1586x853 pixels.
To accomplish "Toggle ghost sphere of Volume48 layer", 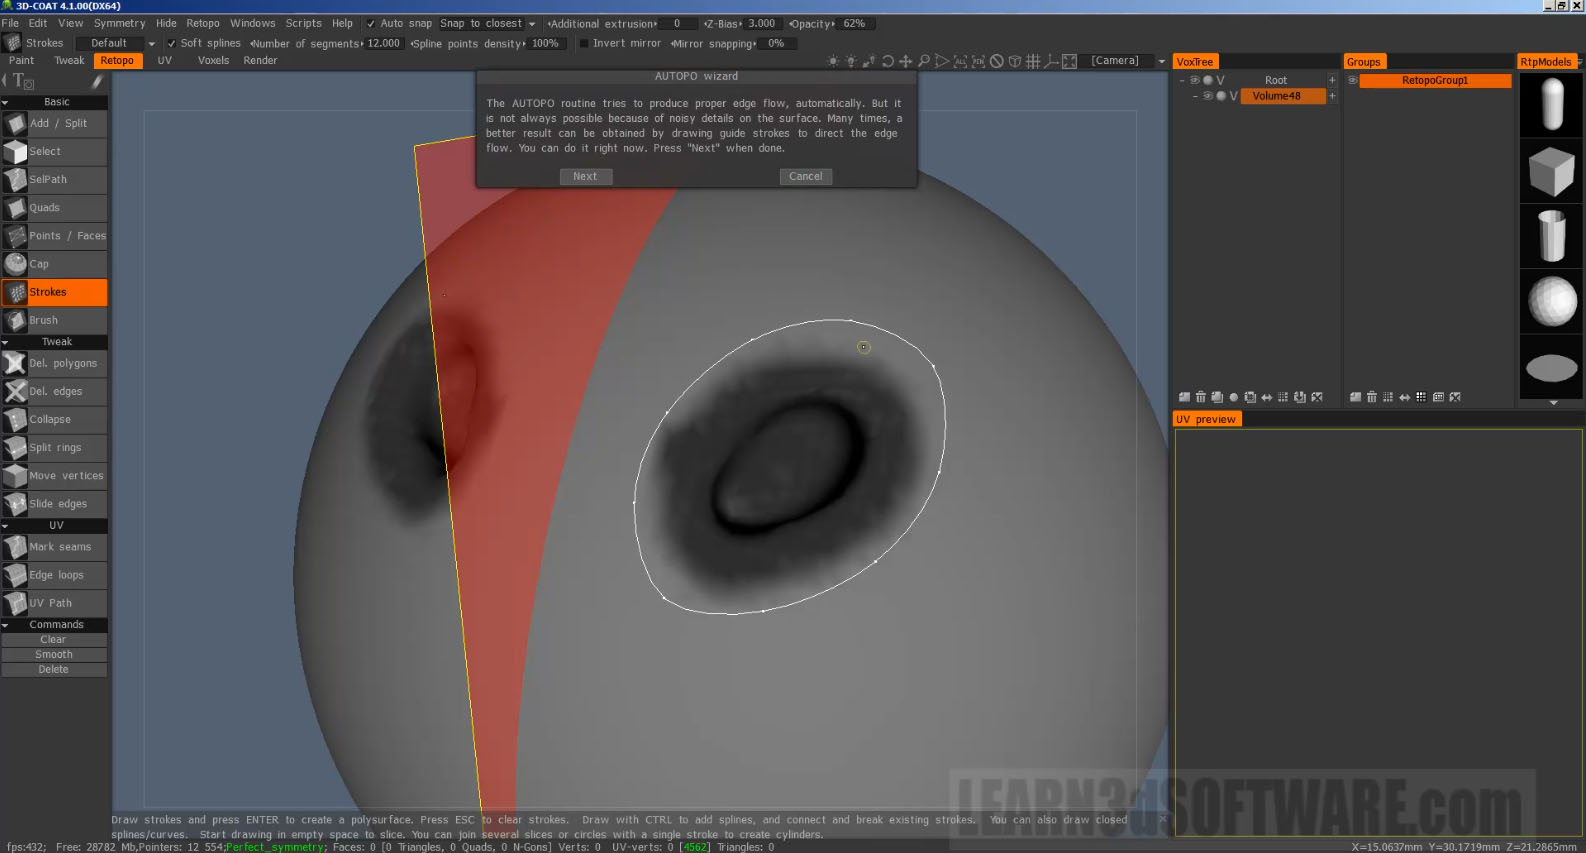I will (x=1220, y=96).
